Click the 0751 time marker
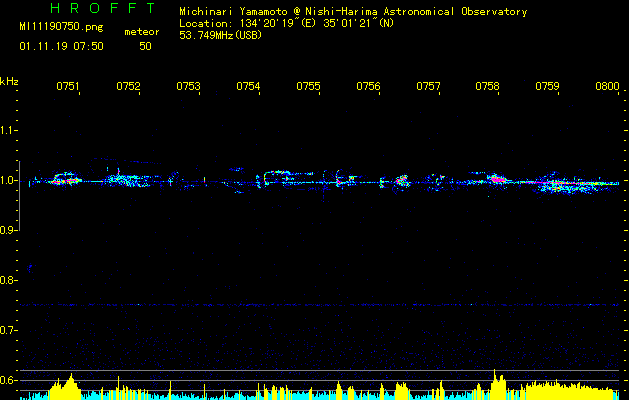This screenshot has width=629, height=400. click(x=68, y=86)
